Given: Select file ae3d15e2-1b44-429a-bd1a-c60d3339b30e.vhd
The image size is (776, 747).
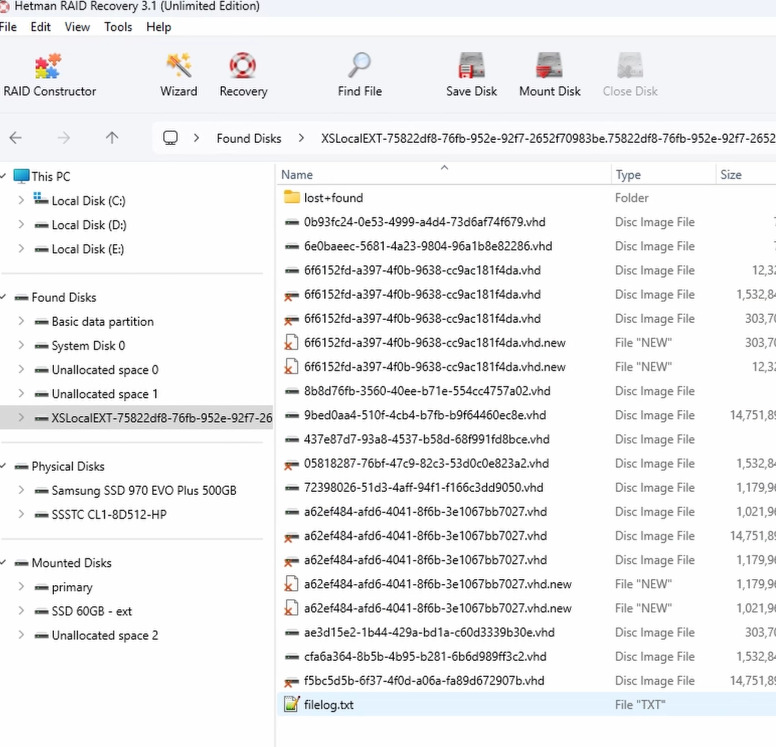Looking at the screenshot, I should pyautogui.click(x=429, y=632).
